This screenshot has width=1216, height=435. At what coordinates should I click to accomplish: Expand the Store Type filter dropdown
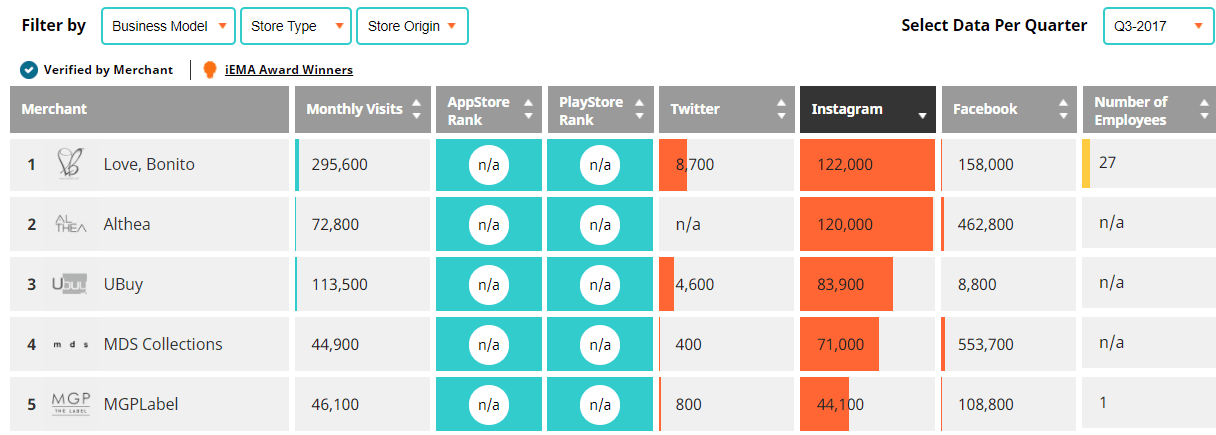pyautogui.click(x=295, y=26)
